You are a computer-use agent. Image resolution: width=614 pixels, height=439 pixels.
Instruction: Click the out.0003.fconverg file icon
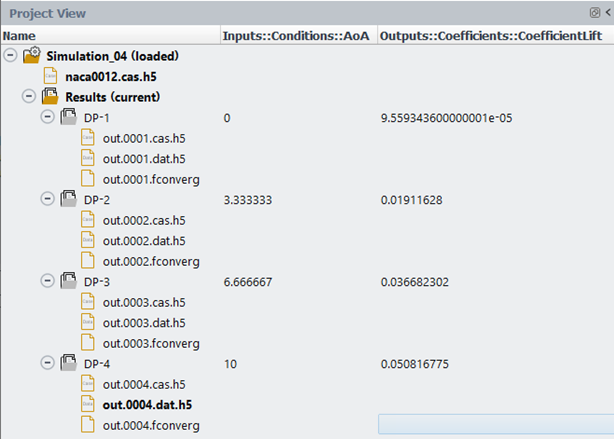click(x=88, y=342)
